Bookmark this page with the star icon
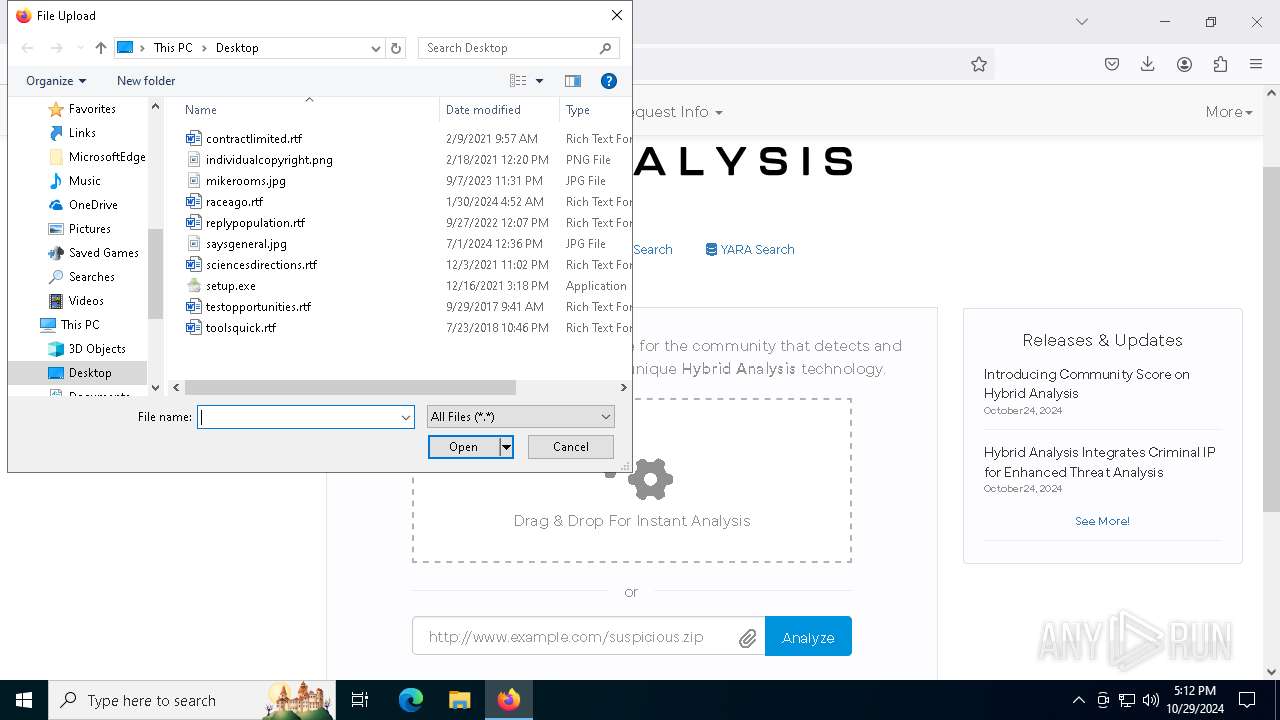Image resolution: width=1280 pixels, height=720 pixels. tap(979, 64)
